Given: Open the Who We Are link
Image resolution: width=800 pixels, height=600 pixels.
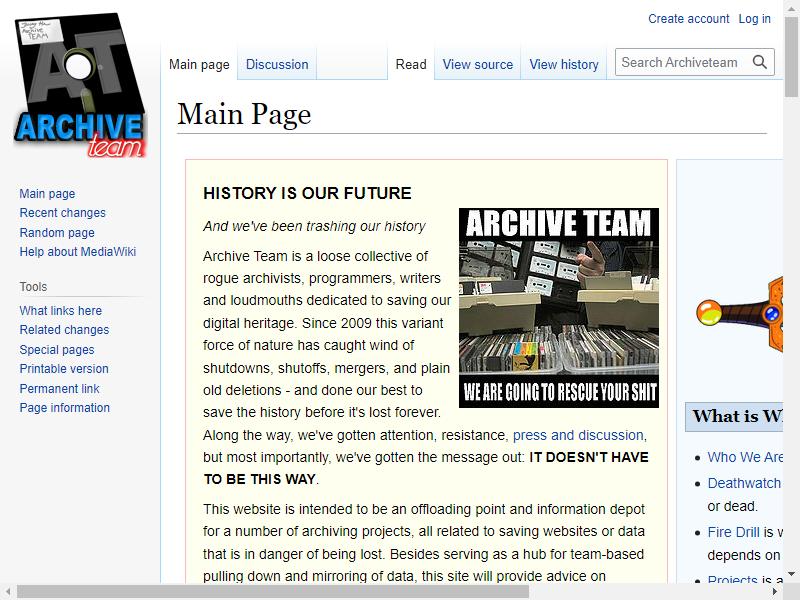Looking at the screenshot, I should pyautogui.click(x=745, y=457).
